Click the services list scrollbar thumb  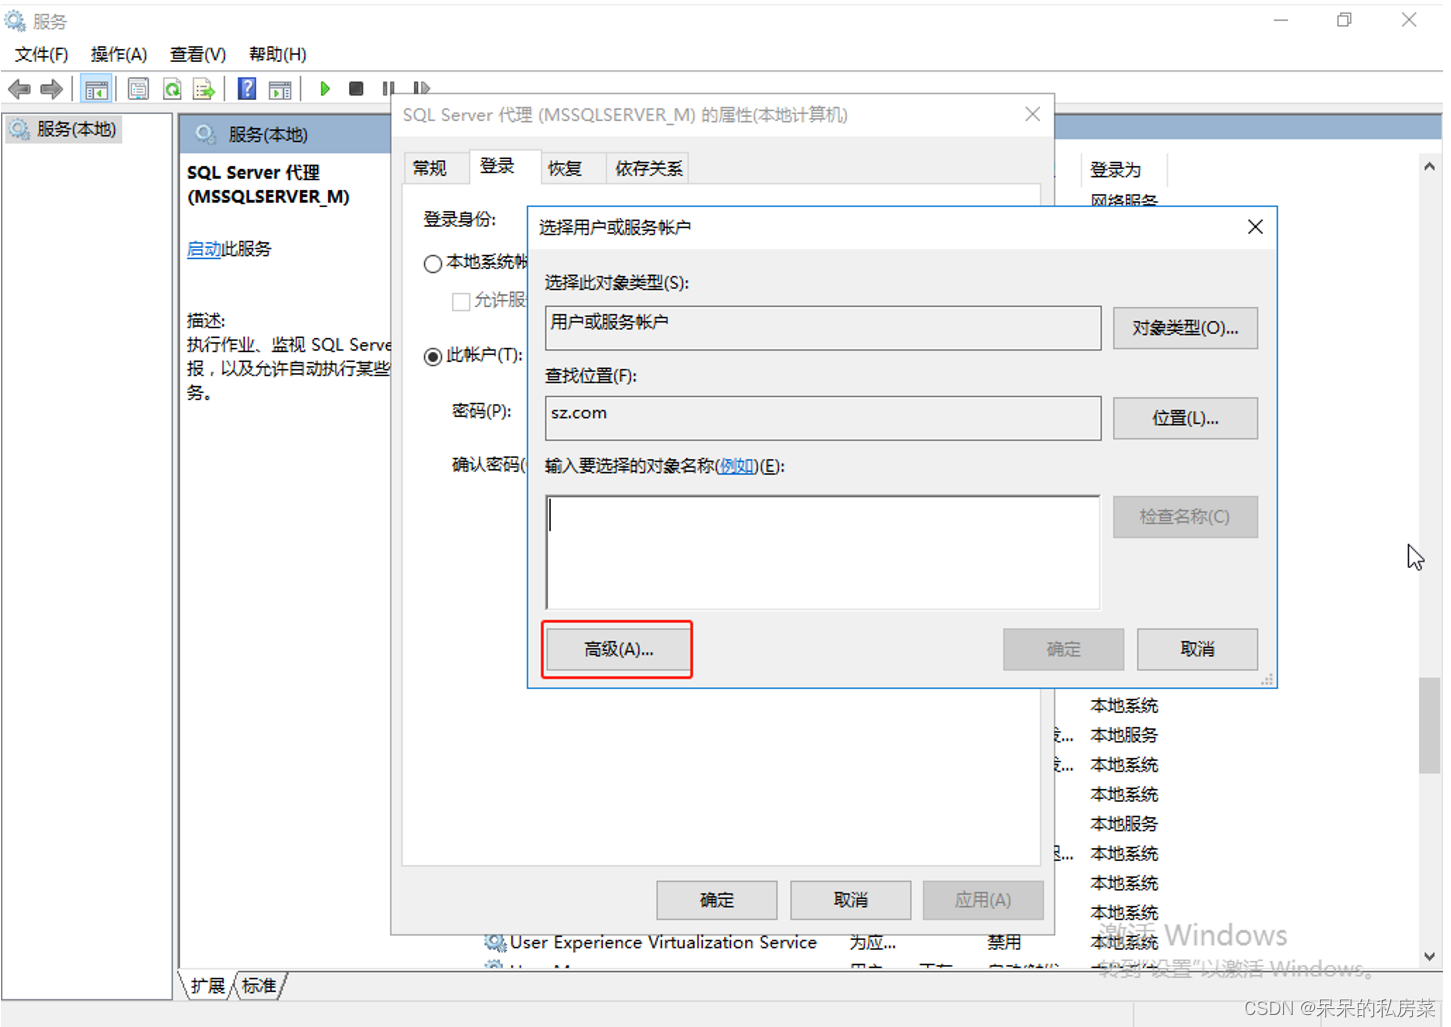click(x=1430, y=725)
